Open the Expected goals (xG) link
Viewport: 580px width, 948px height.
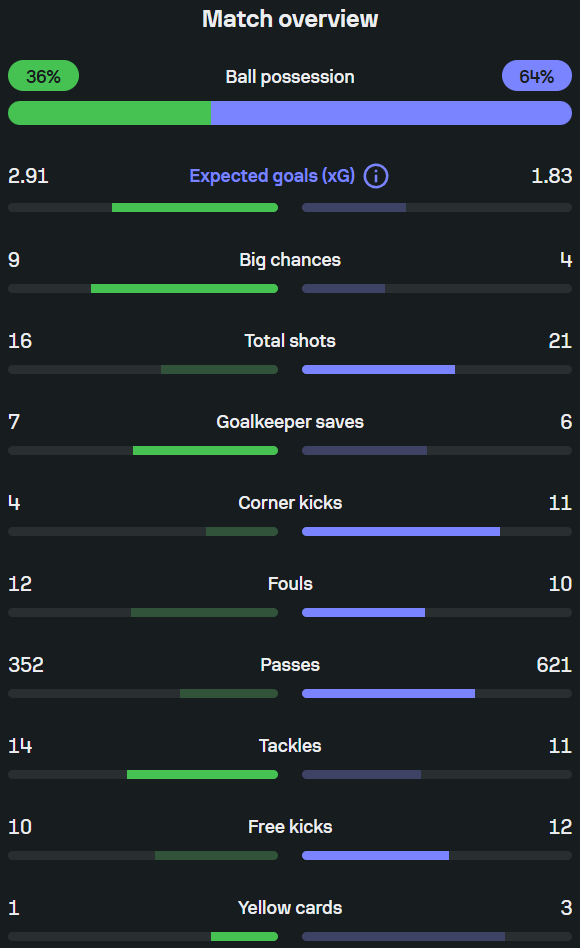tap(272, 176)
